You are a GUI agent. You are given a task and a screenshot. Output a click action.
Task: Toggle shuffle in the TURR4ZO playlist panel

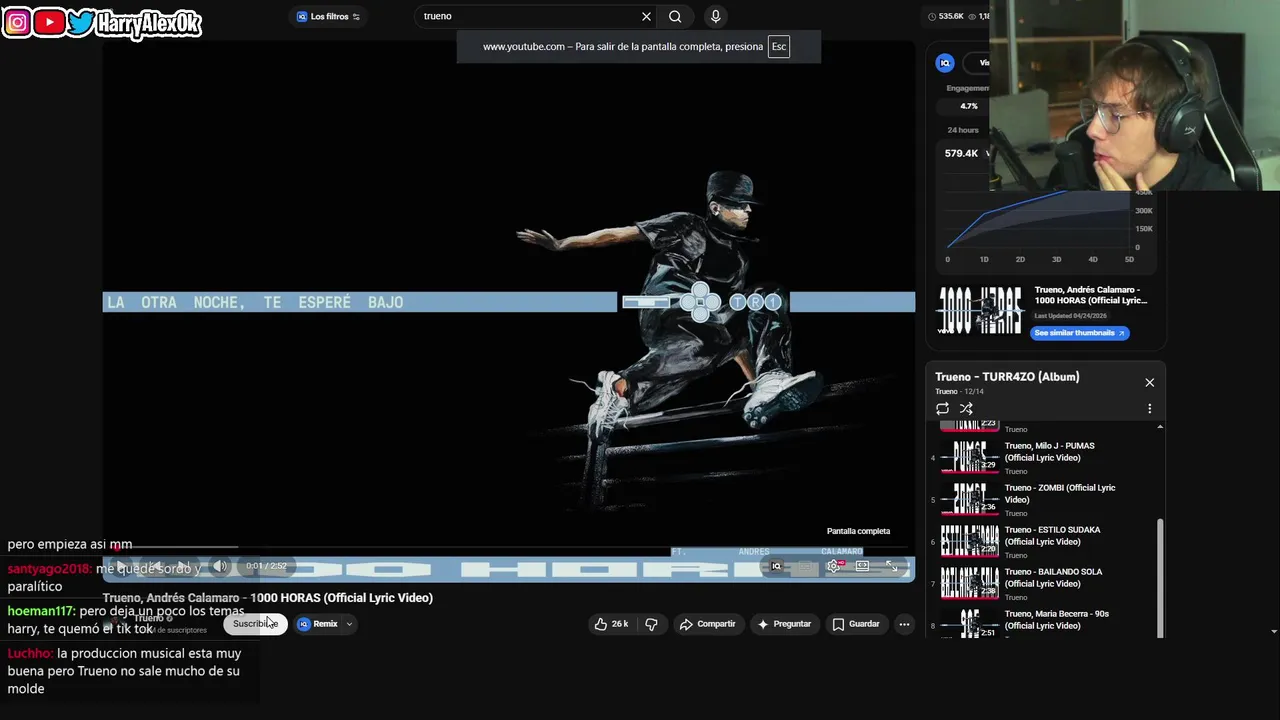click(966, 408)
